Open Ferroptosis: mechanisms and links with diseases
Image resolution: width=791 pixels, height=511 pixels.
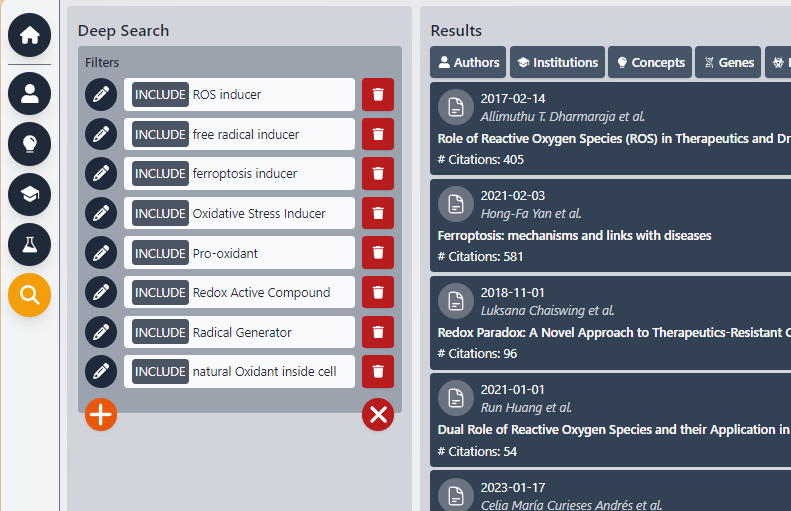point(575,236)
